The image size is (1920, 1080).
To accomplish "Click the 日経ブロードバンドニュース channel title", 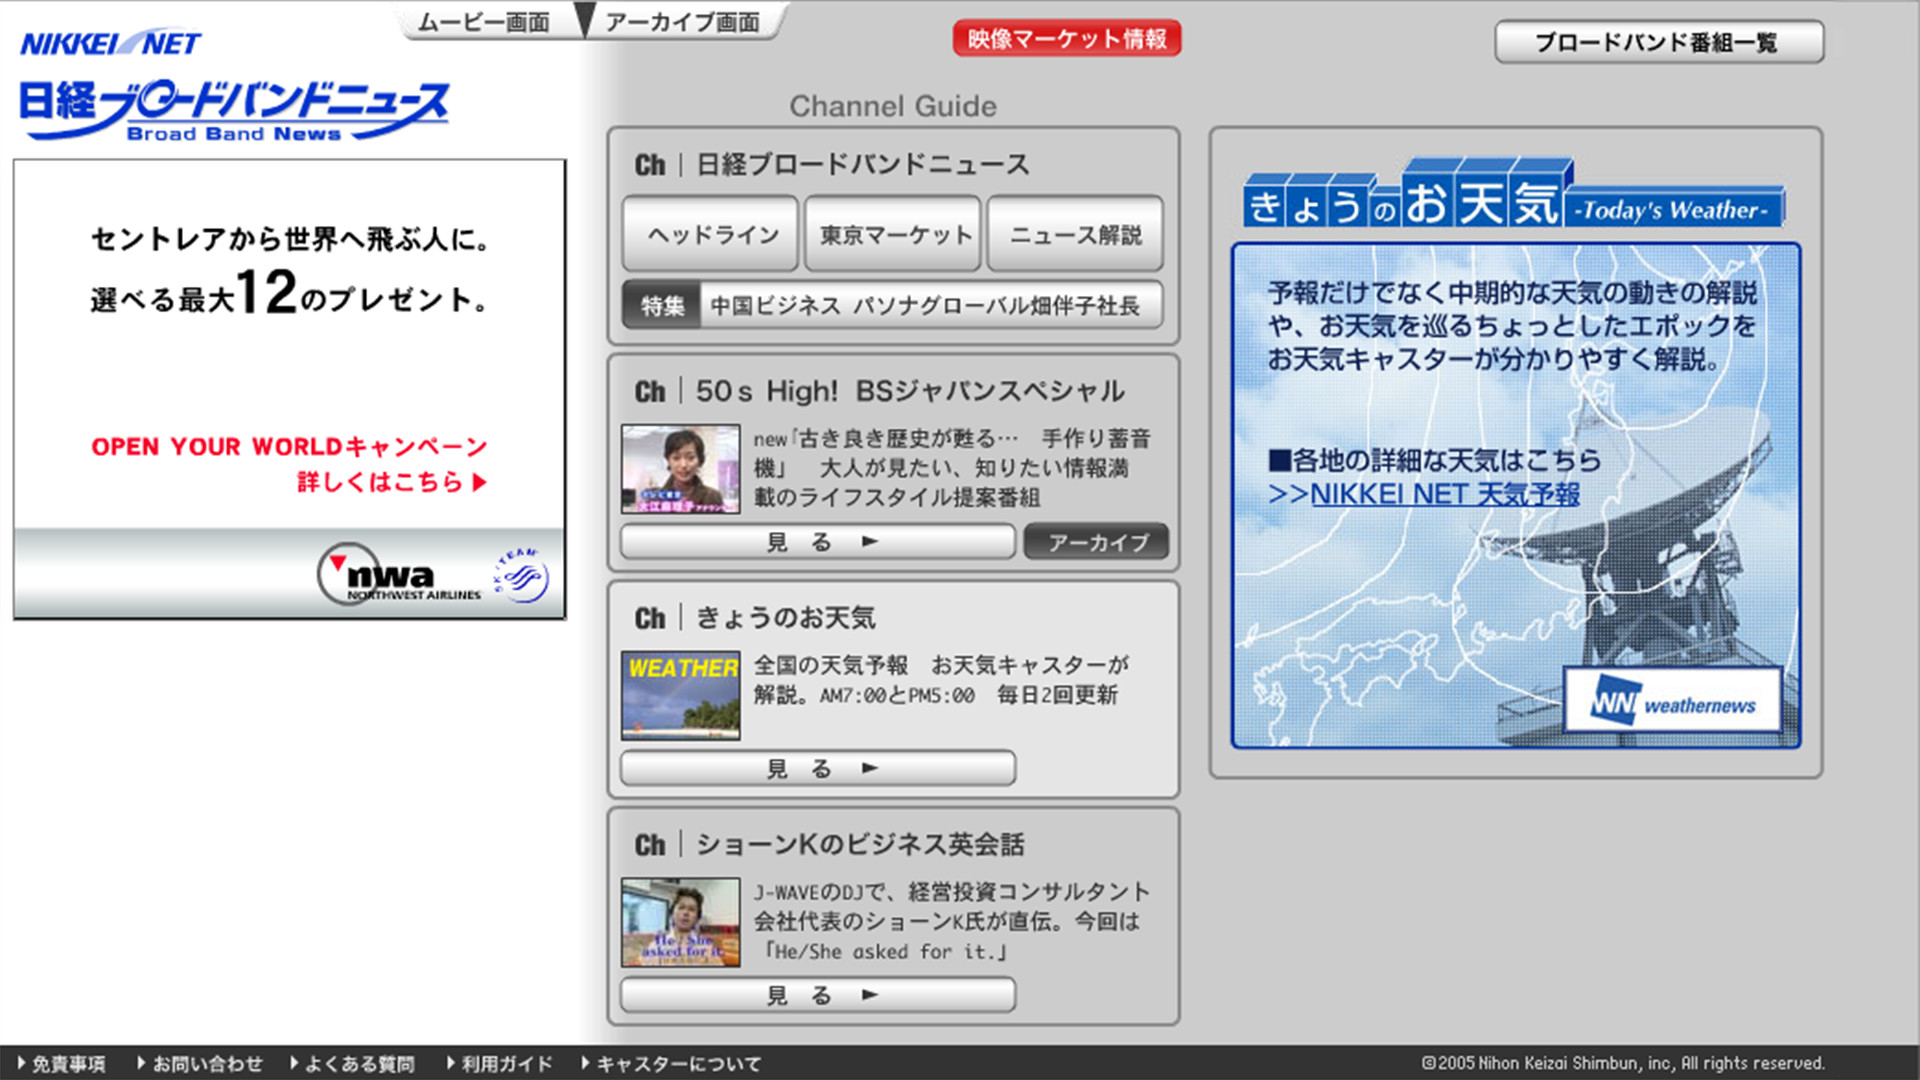I will (863, 164).
